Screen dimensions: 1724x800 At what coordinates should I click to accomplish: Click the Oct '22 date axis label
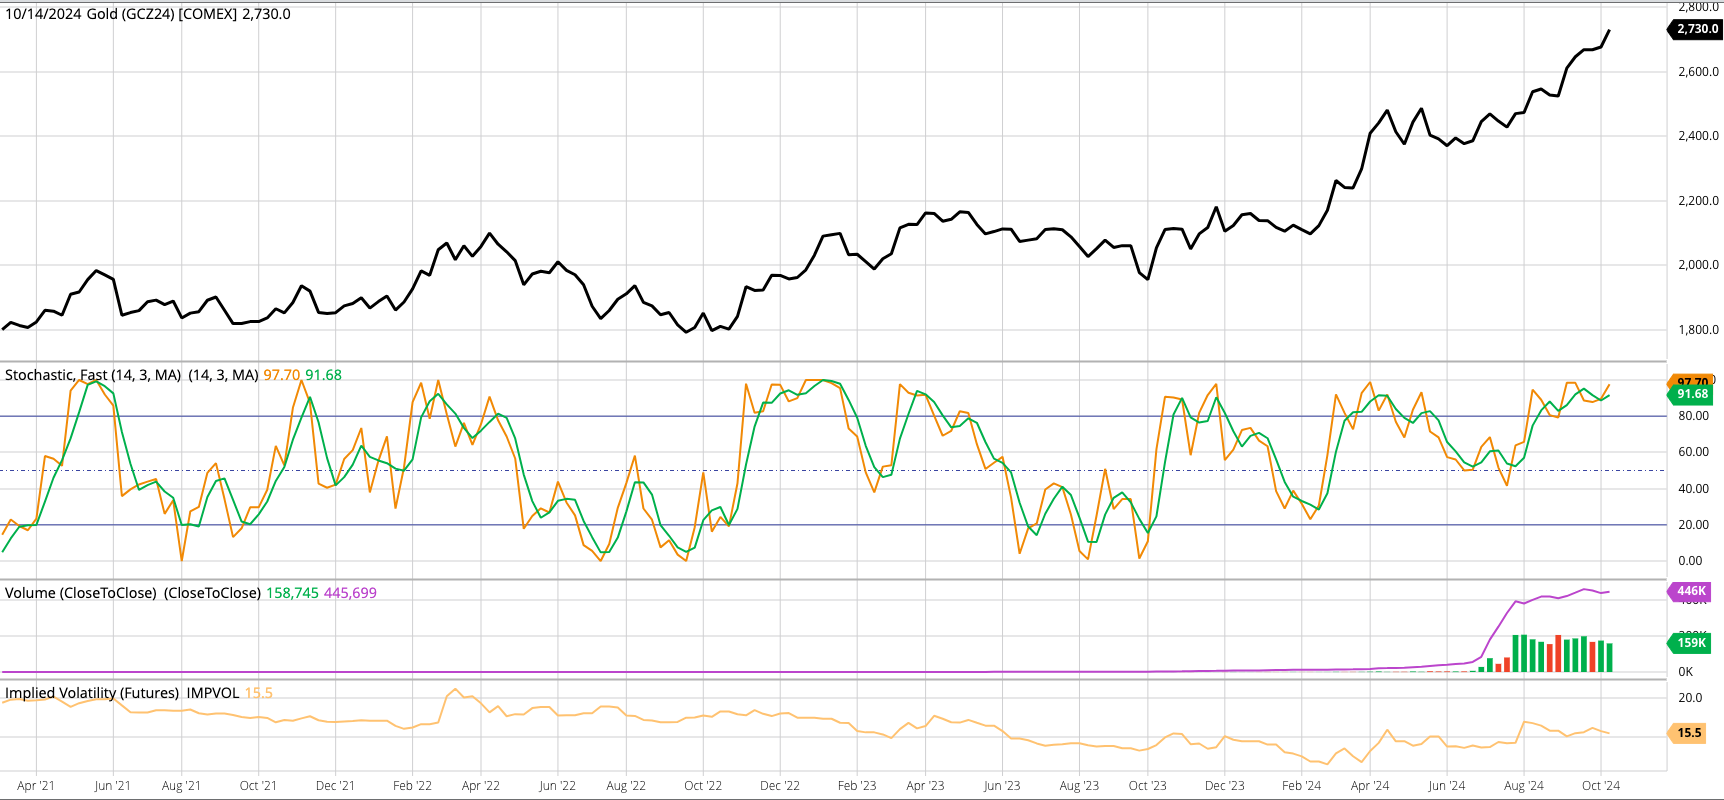tap(703, 786)
